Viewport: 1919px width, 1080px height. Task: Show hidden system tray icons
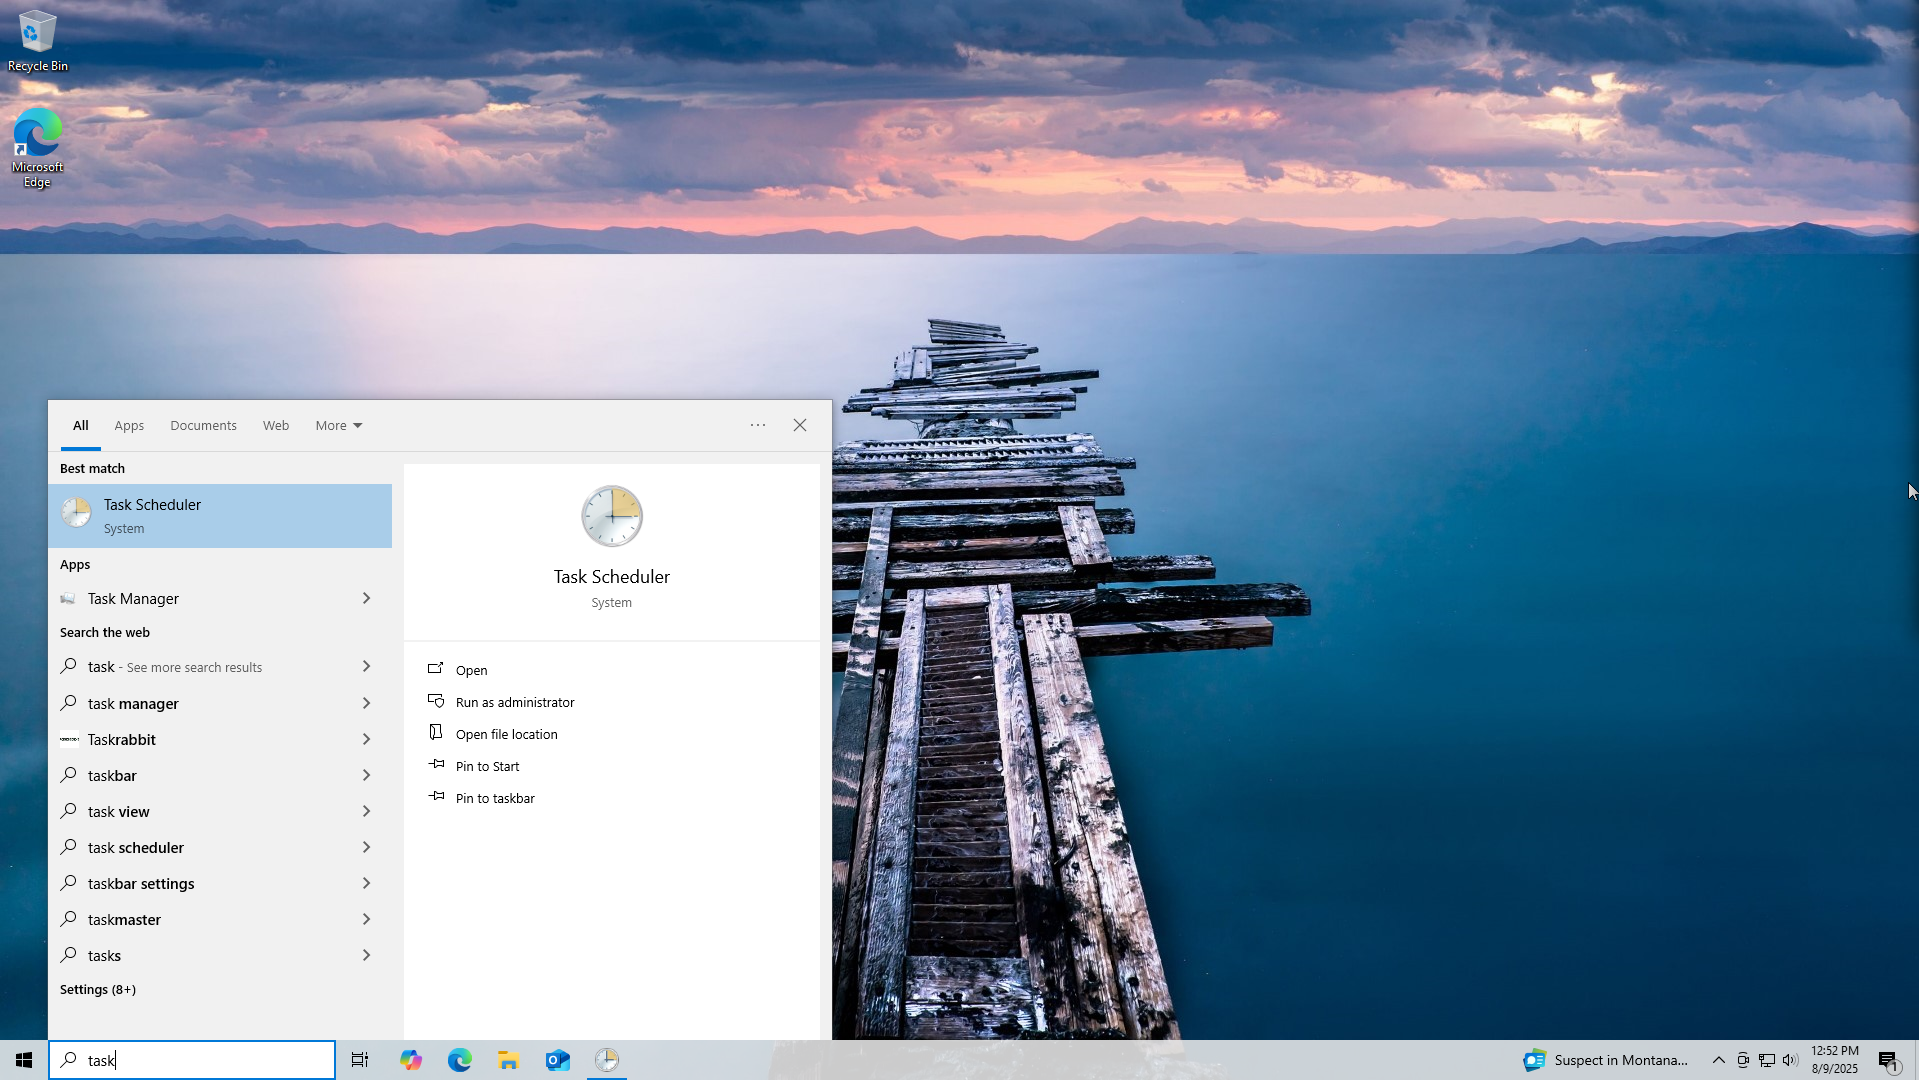(x=1718, y=1060)
